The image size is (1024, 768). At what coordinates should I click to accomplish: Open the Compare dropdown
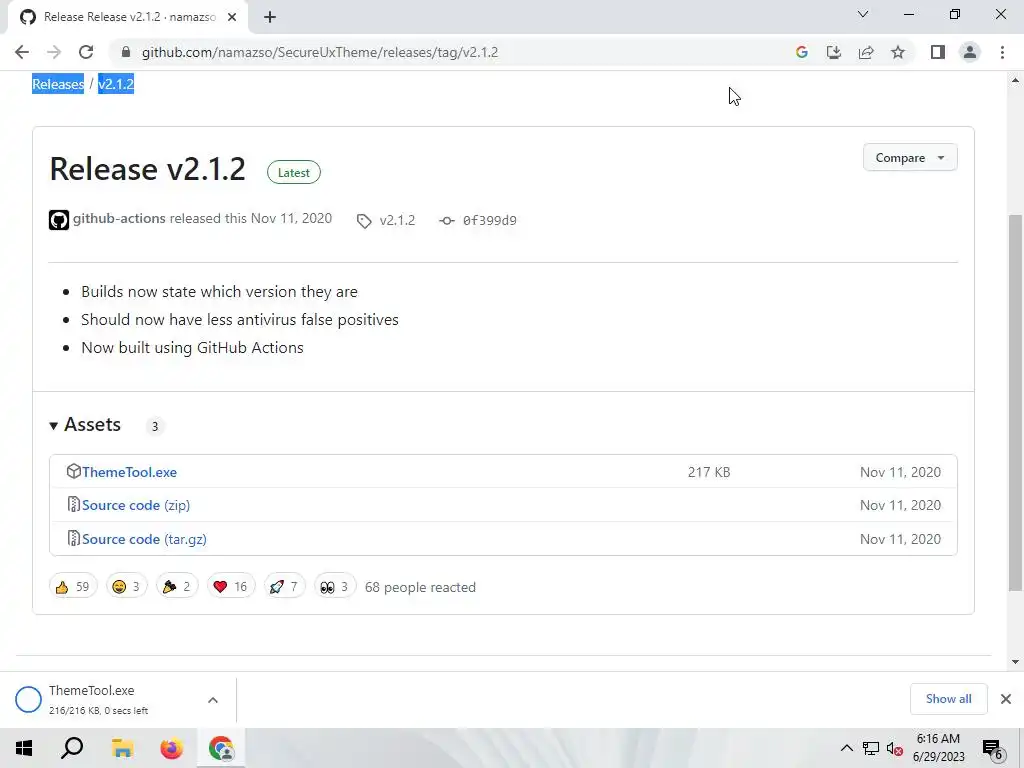coord(910,157)
